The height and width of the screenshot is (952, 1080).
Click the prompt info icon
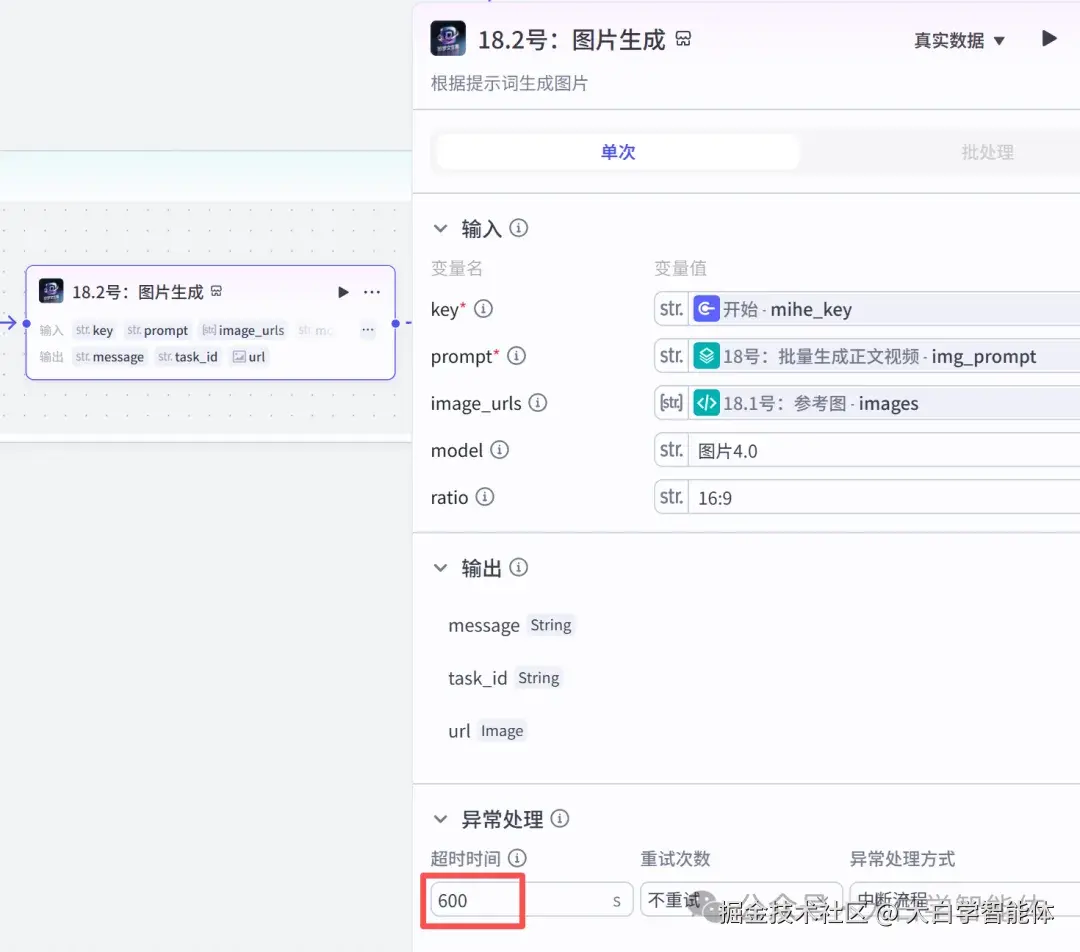(x=516, y=355)
